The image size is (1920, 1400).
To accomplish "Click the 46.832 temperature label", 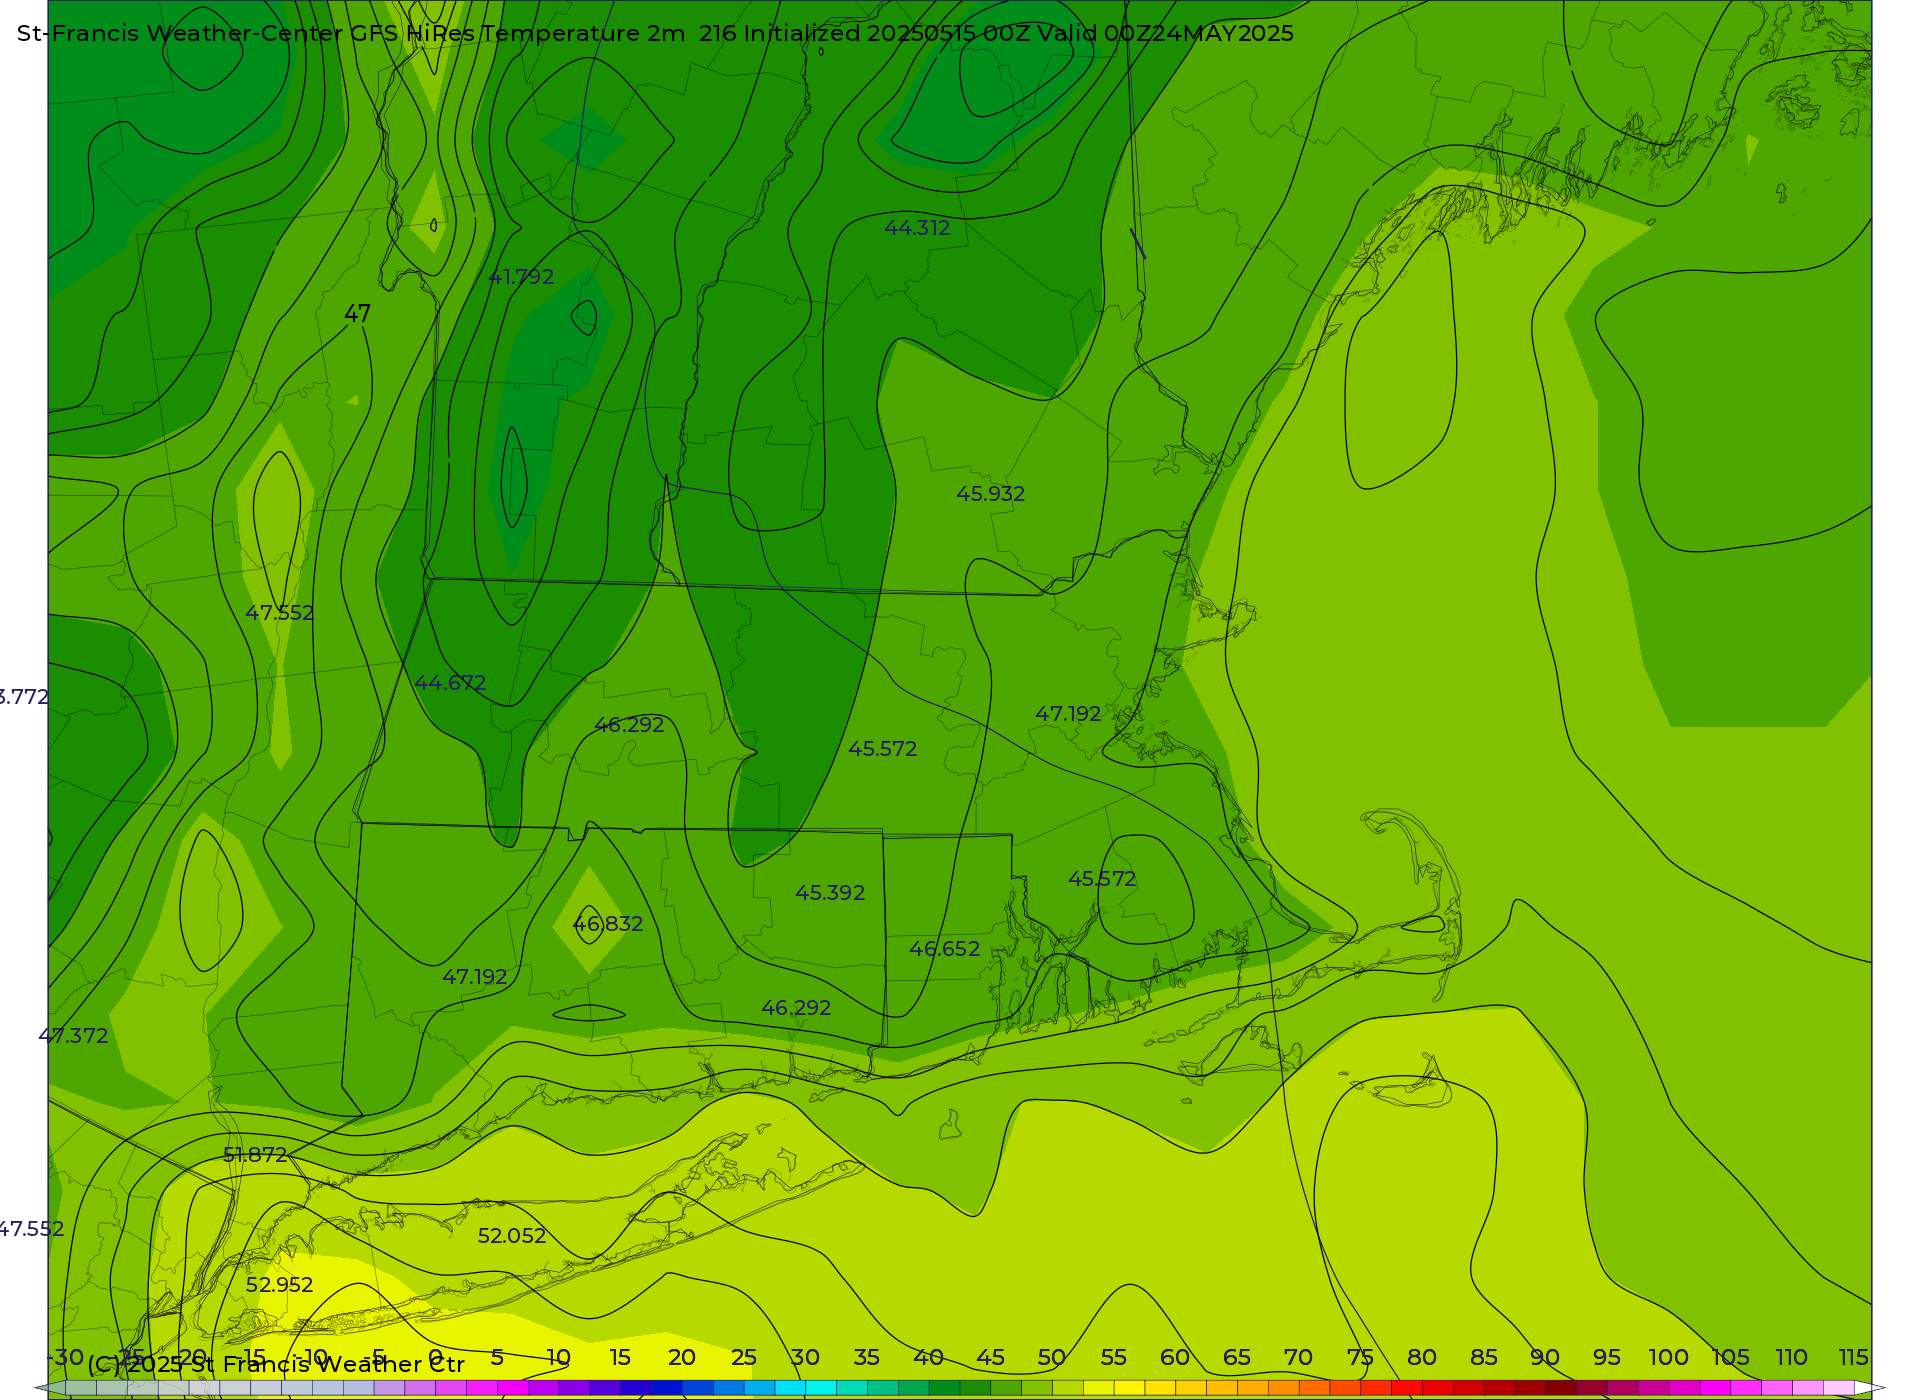I will pyautogui.click(x=607, y=924).
